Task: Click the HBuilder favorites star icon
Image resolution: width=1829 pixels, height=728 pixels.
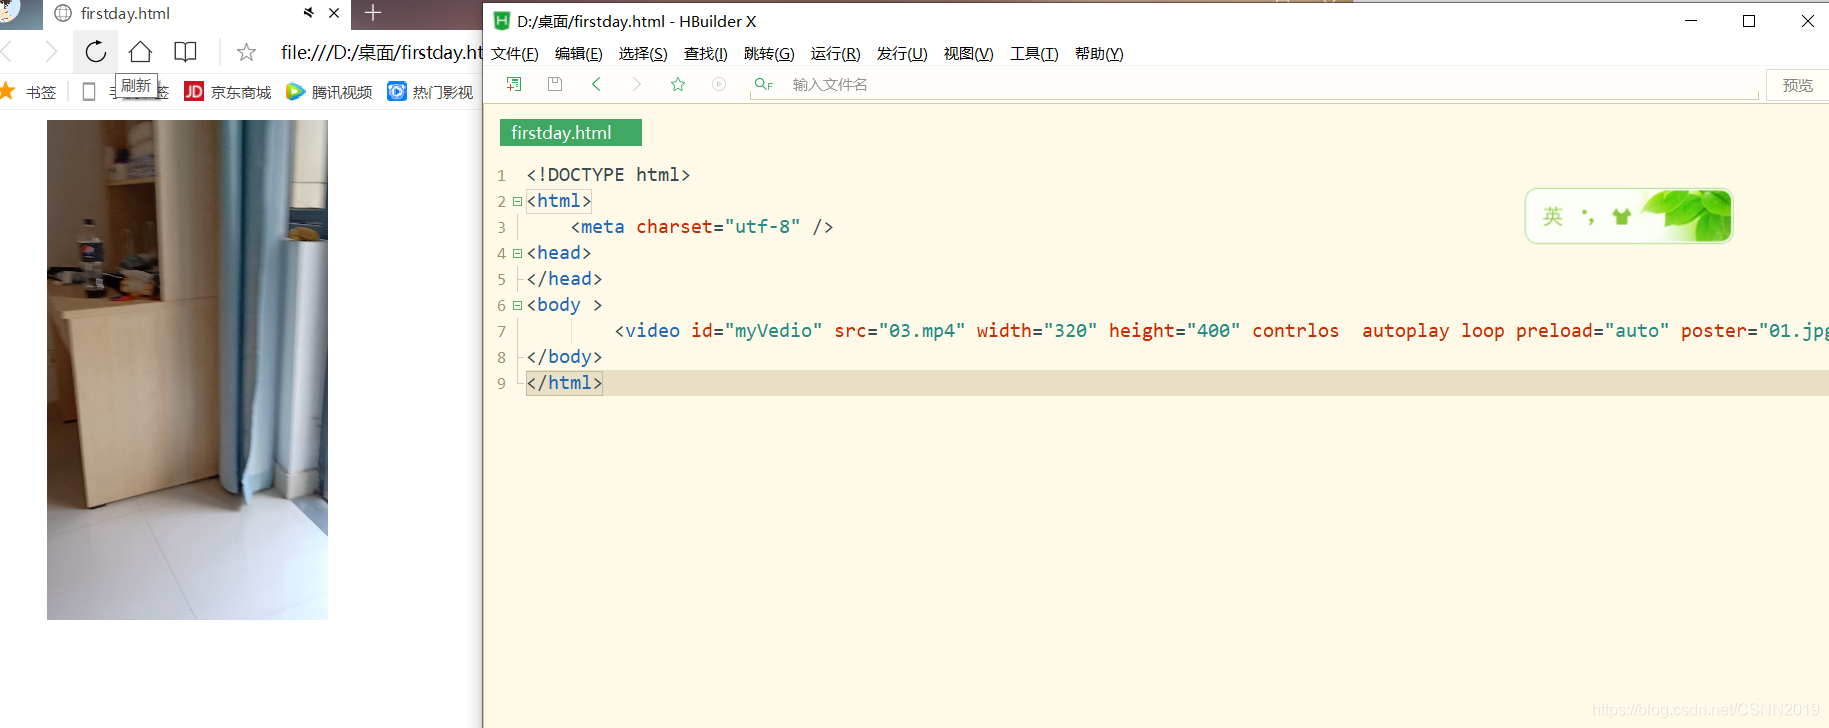Action: (678, 84)
